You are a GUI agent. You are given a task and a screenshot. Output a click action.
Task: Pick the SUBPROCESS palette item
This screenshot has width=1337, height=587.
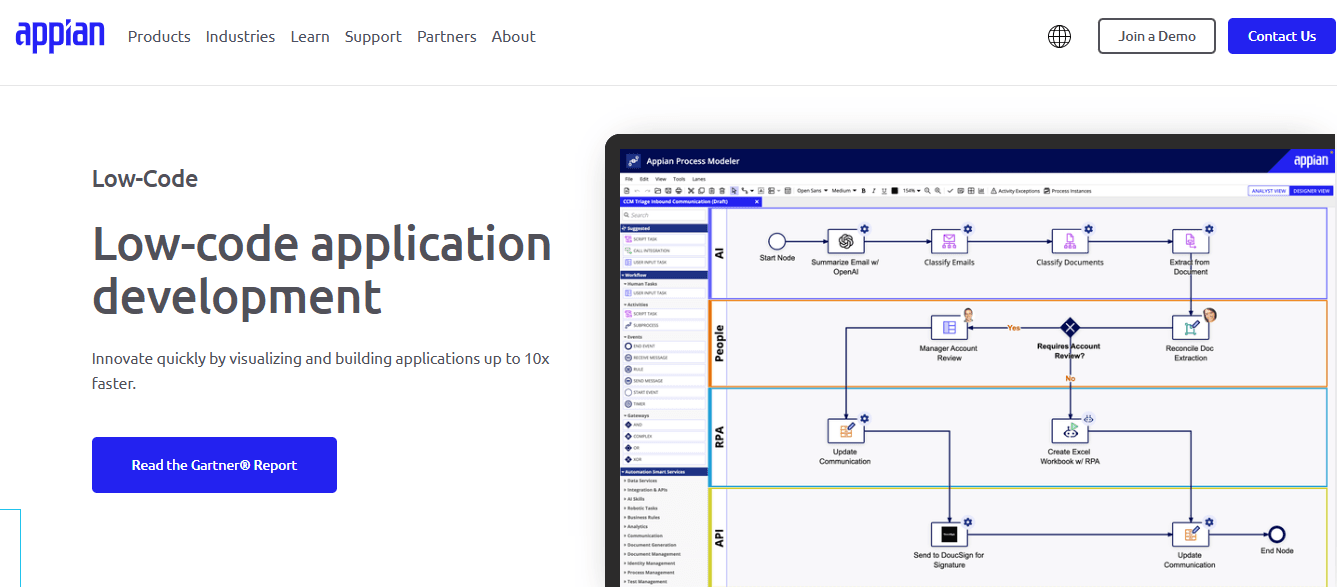coord(664,325)
